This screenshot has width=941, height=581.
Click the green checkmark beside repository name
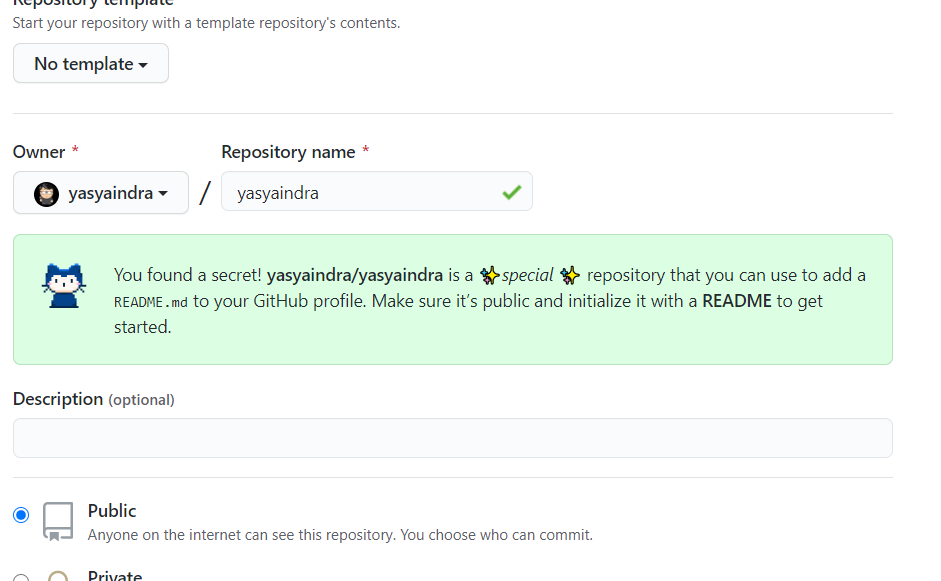tap(512, 191)
